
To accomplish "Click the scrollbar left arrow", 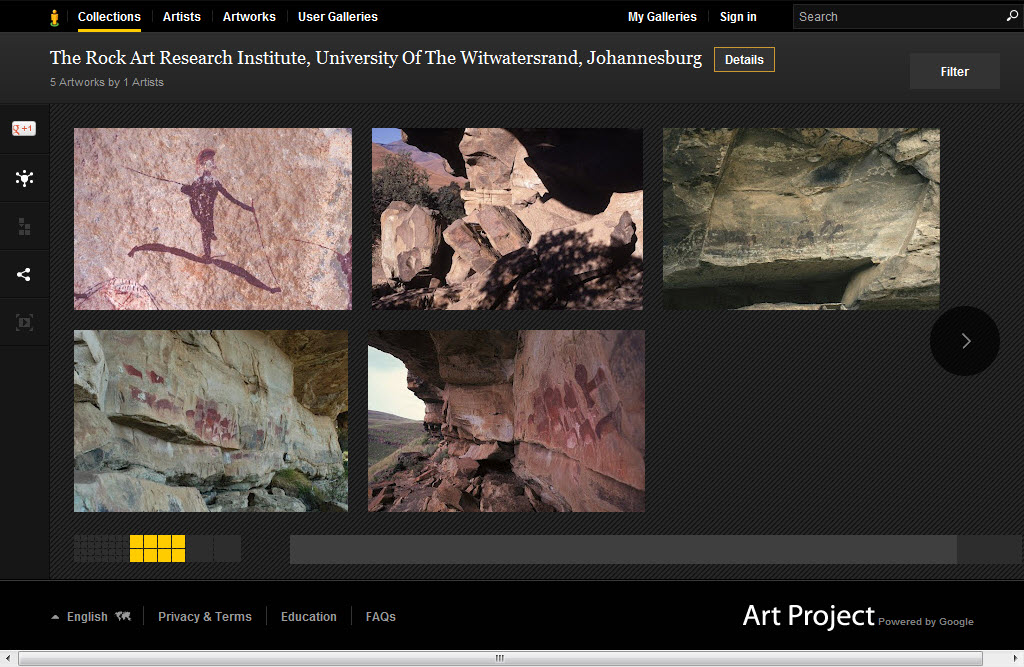I will point(7,658).
